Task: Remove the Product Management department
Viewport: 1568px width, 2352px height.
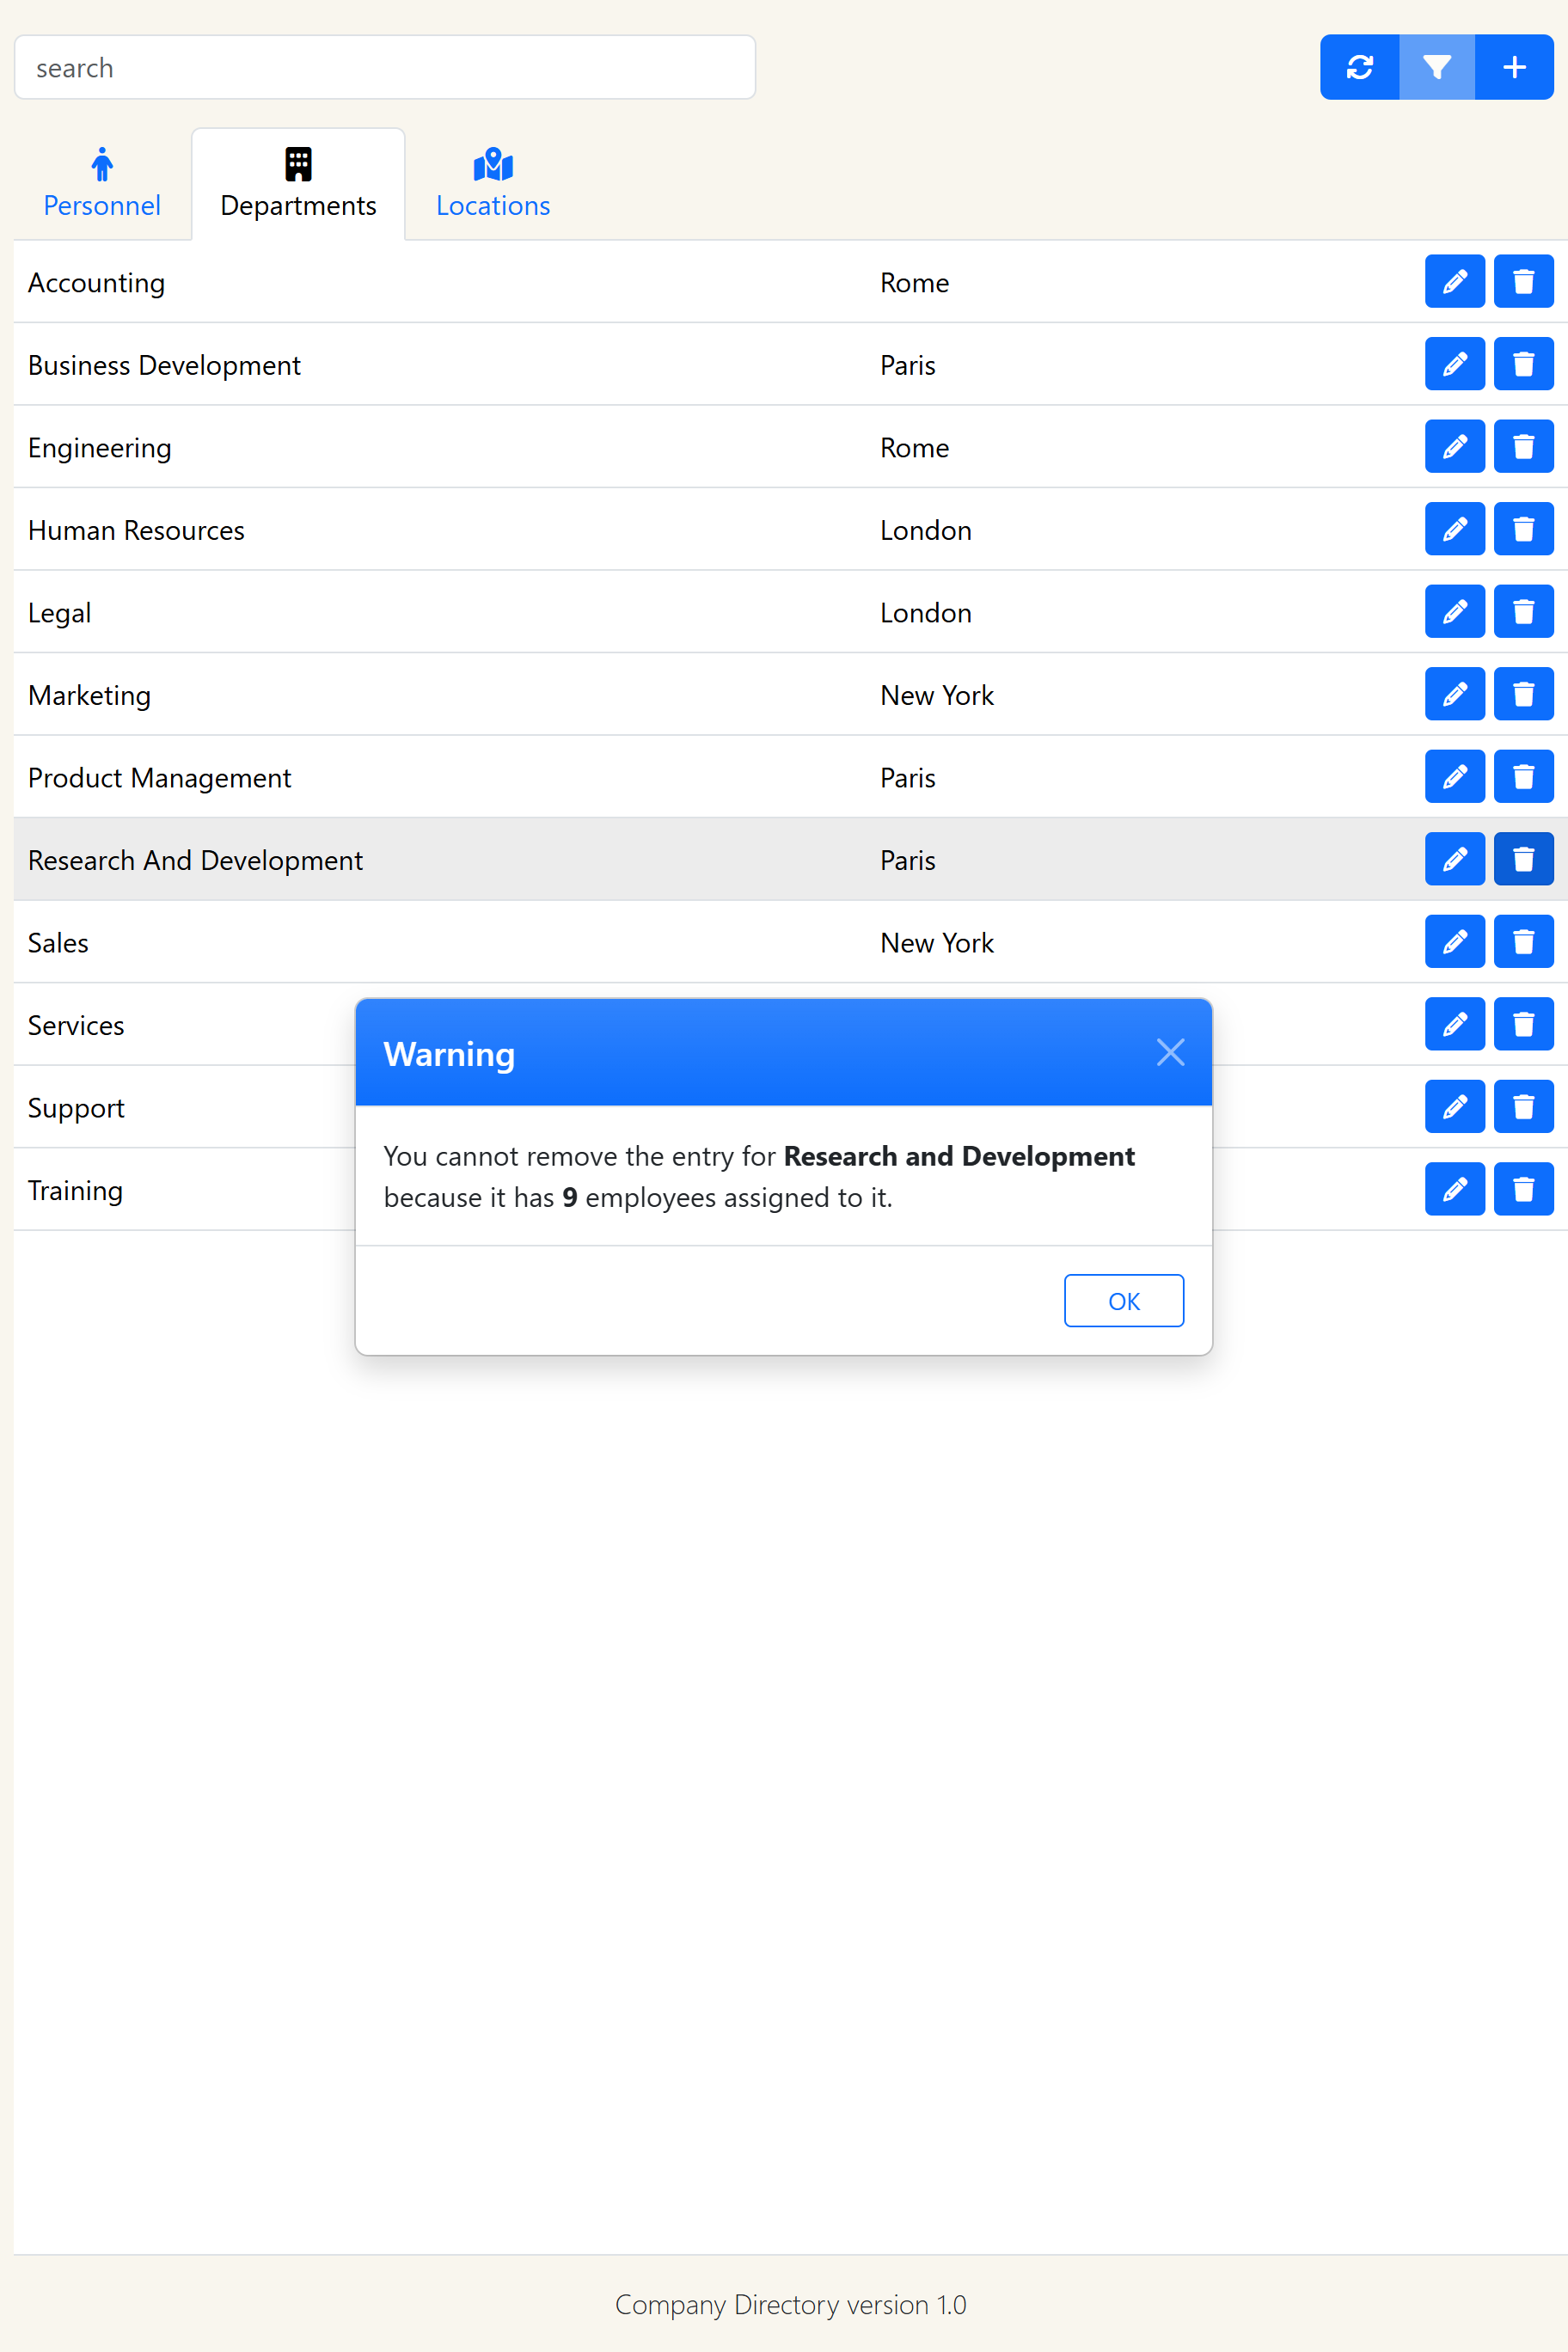Action: 1522,777
